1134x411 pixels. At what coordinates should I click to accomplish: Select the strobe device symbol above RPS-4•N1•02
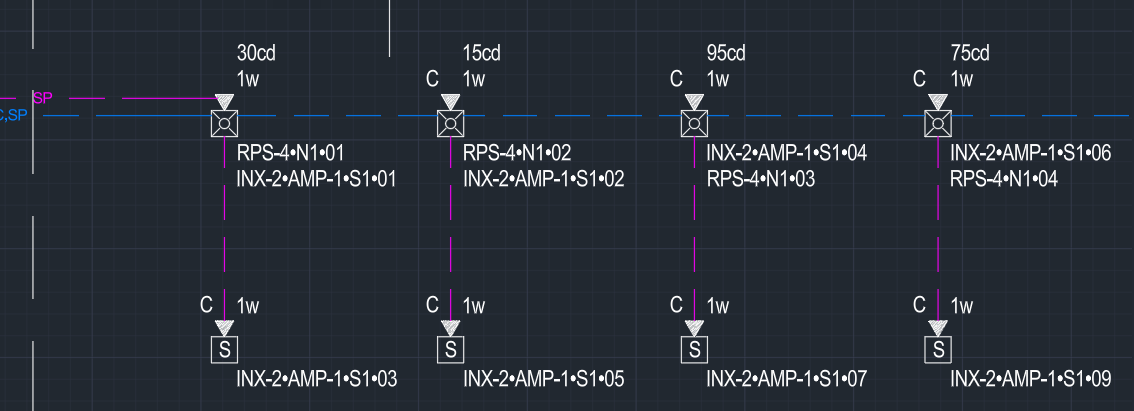tap(451, 124)
